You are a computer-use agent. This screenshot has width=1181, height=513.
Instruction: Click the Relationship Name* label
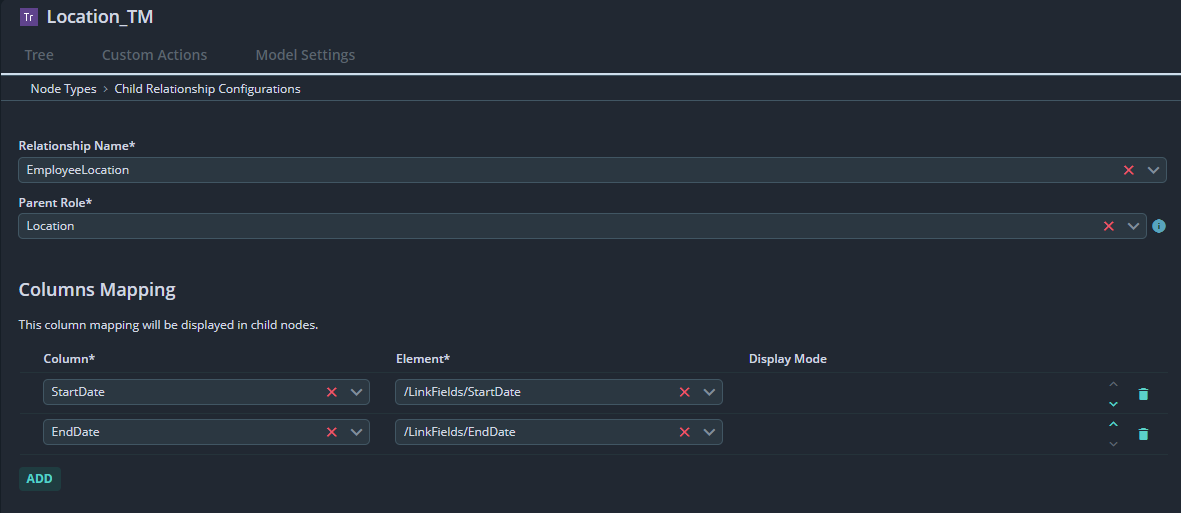point(77,145)
